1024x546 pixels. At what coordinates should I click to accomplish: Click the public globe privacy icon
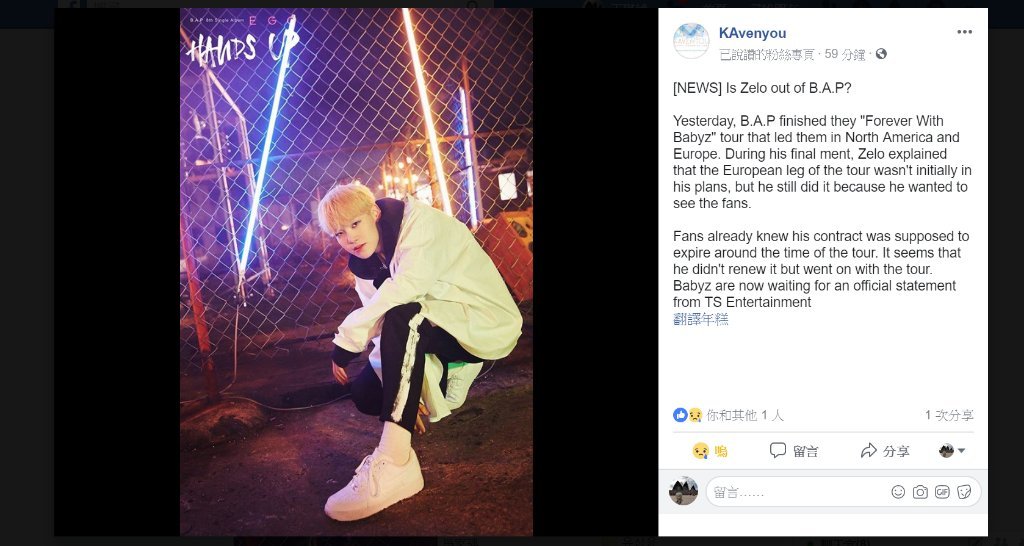click(x=881, y=54)
